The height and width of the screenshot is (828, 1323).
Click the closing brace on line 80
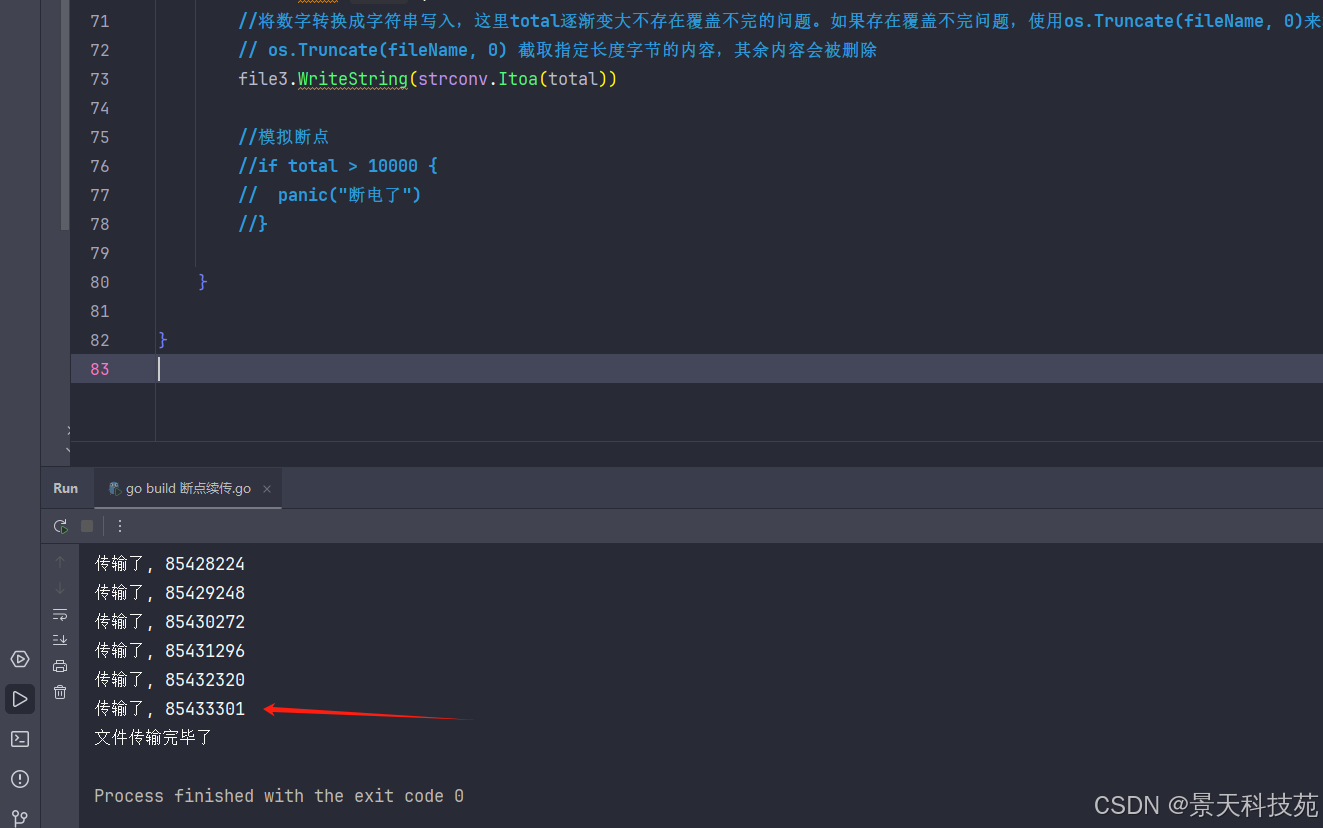(x=203, y=282)
